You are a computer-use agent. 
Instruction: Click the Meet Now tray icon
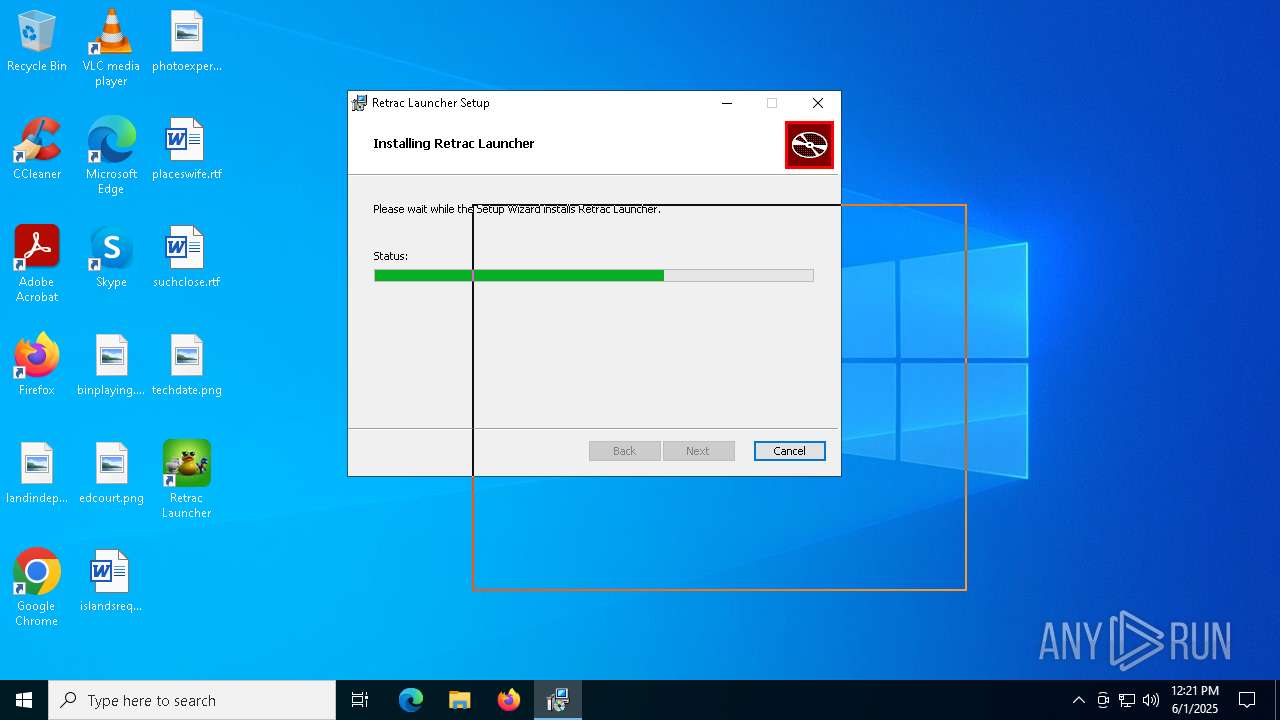pyautogui.click(x=1103, y=700)
